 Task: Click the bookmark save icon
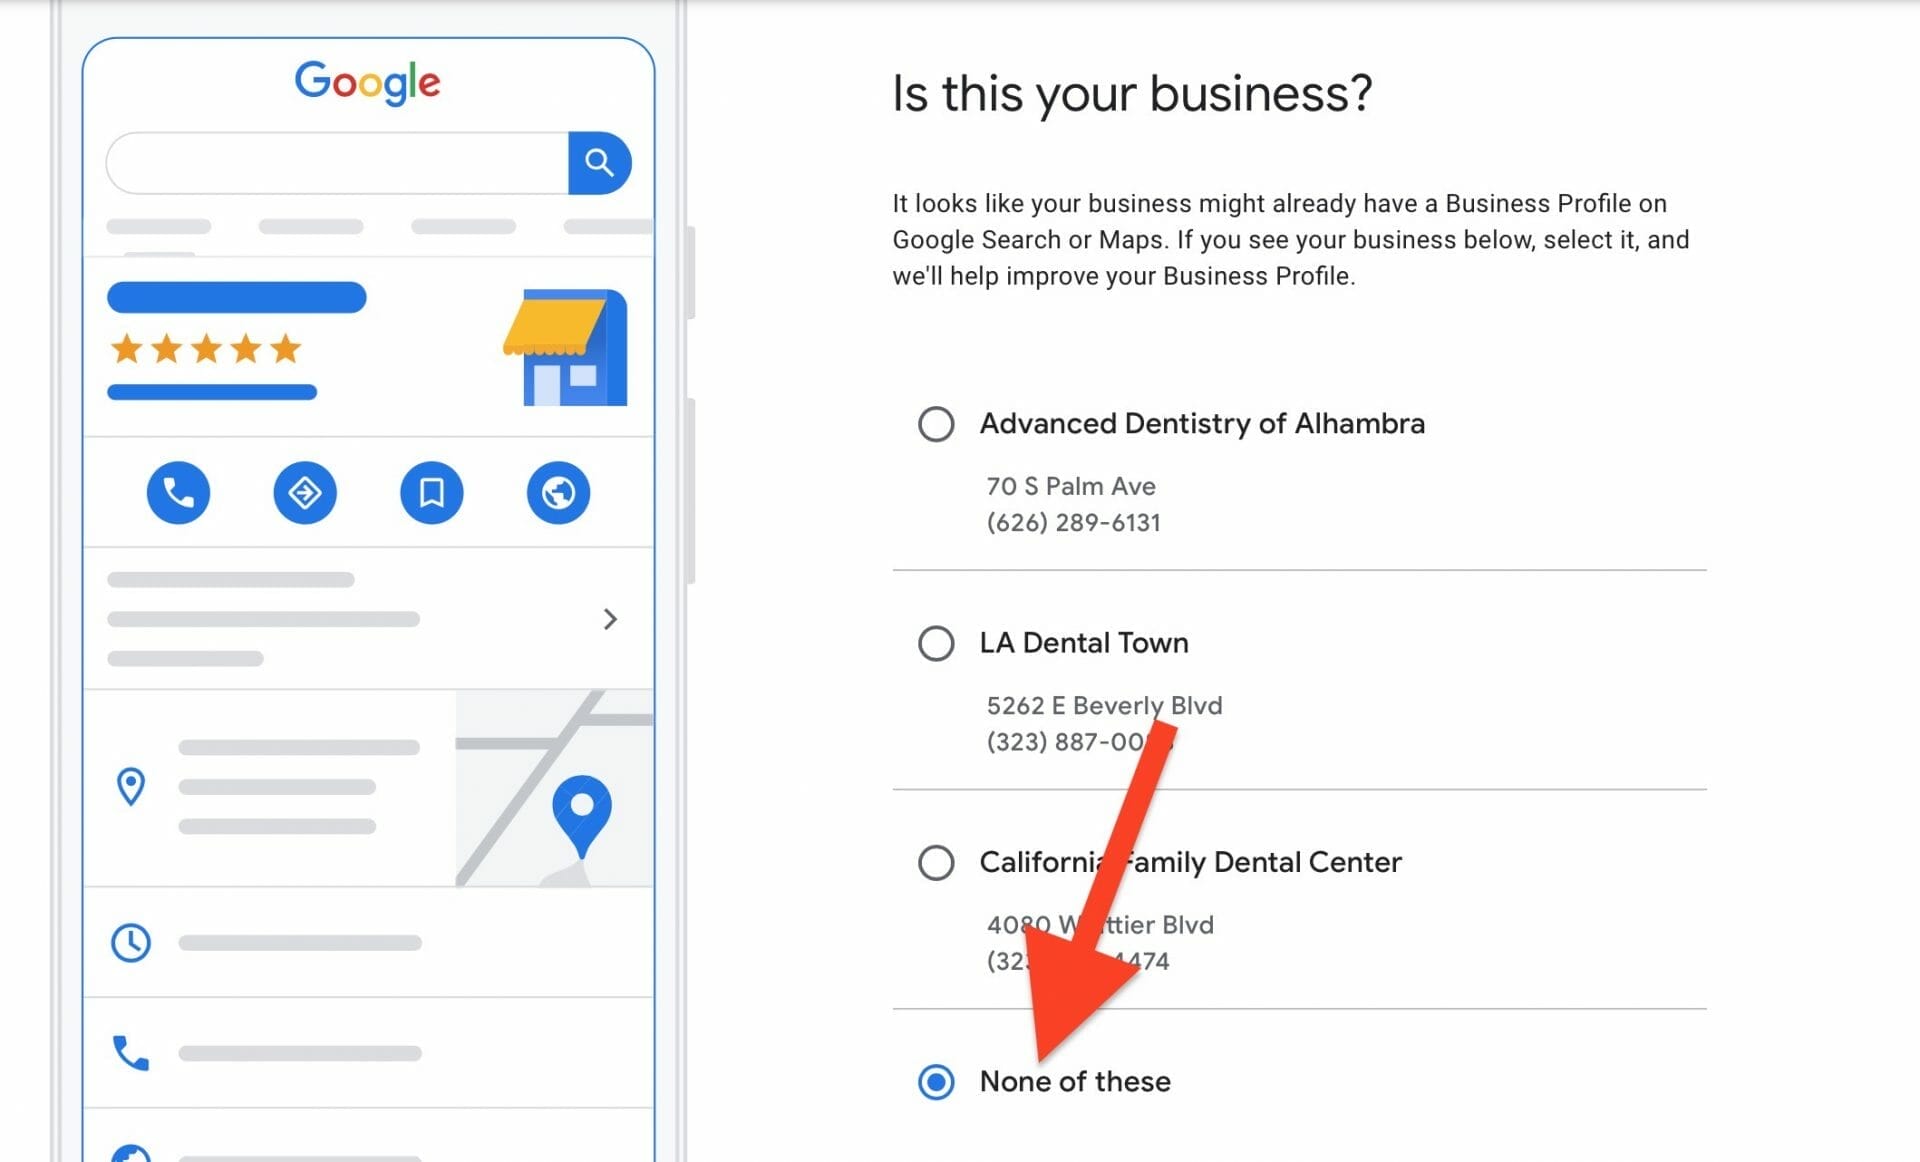point(431,492)
